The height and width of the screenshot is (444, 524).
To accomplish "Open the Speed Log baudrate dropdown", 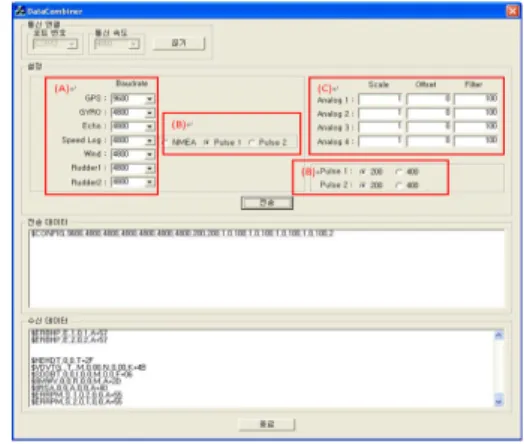I will coord(150,141).
